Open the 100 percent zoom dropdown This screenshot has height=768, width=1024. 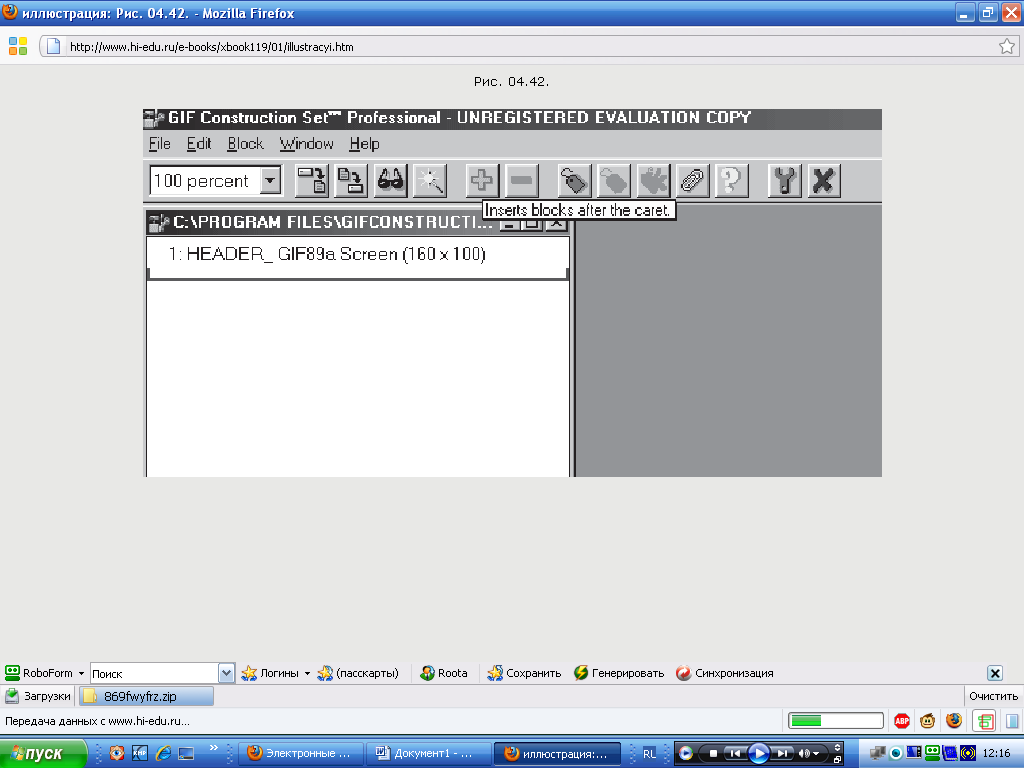[x=270, y=180]
